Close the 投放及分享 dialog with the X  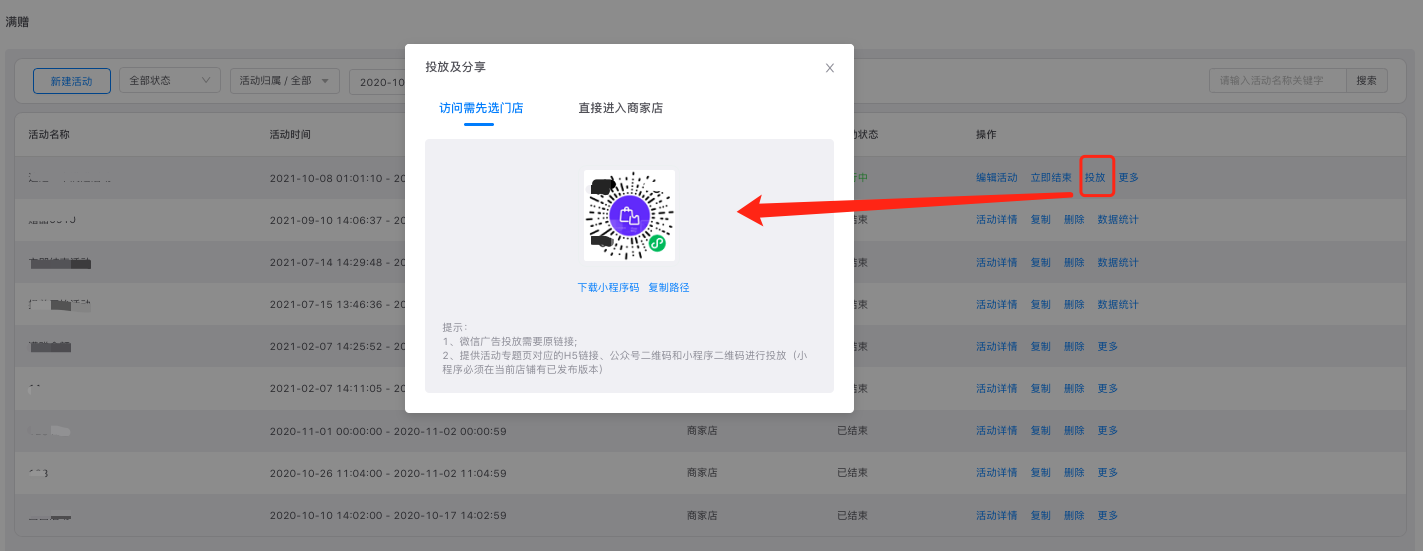[829, 68]
